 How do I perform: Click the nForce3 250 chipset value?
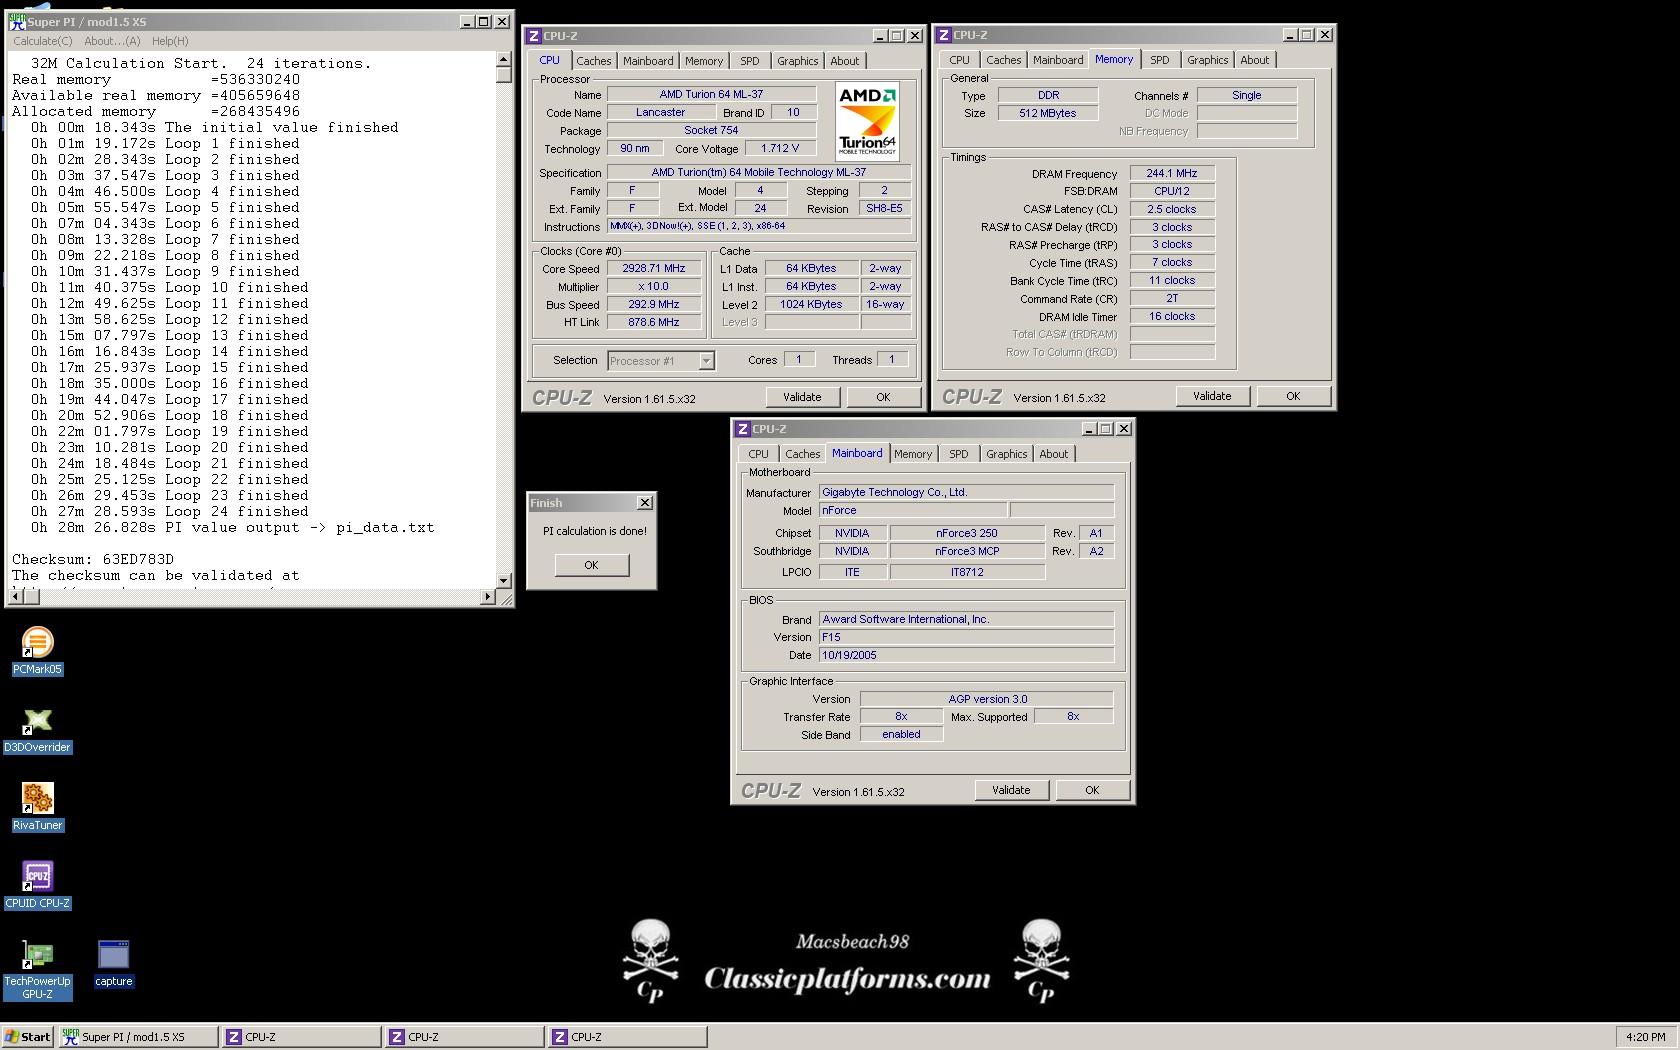967,533
